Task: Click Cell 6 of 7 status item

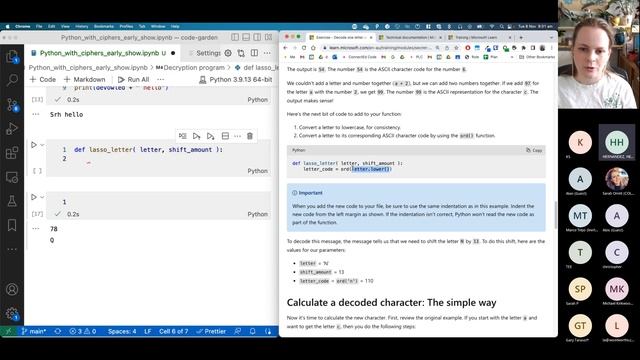Action: (x=173, y=331)
